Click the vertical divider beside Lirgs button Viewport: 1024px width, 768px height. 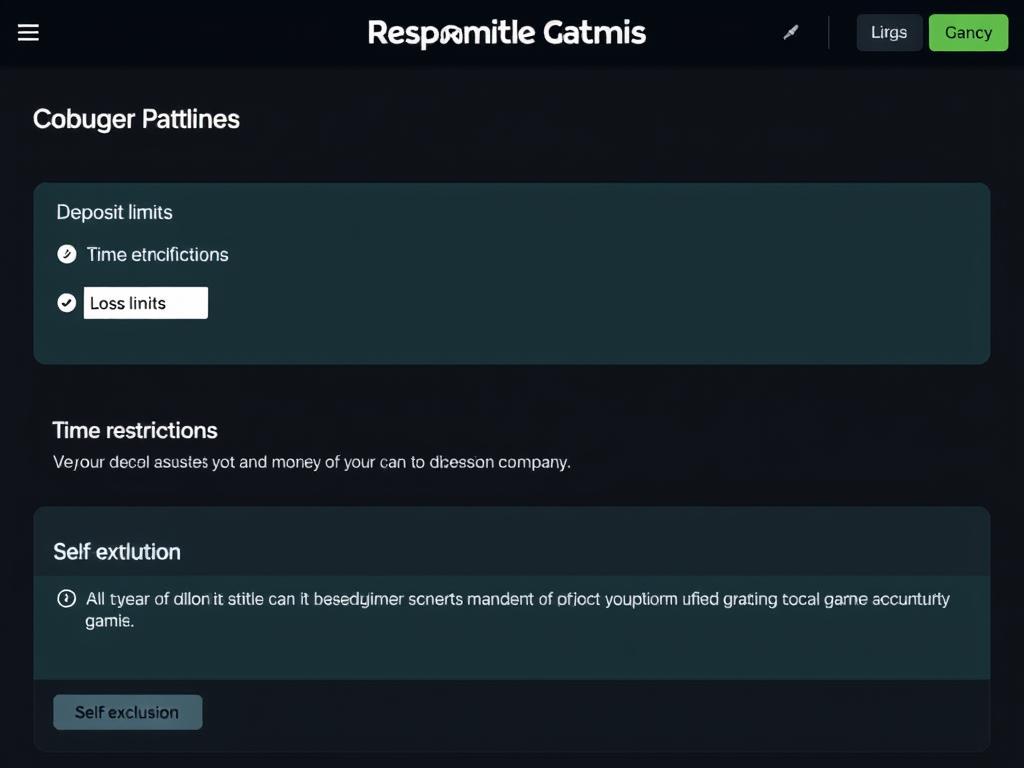pos(829,33)
